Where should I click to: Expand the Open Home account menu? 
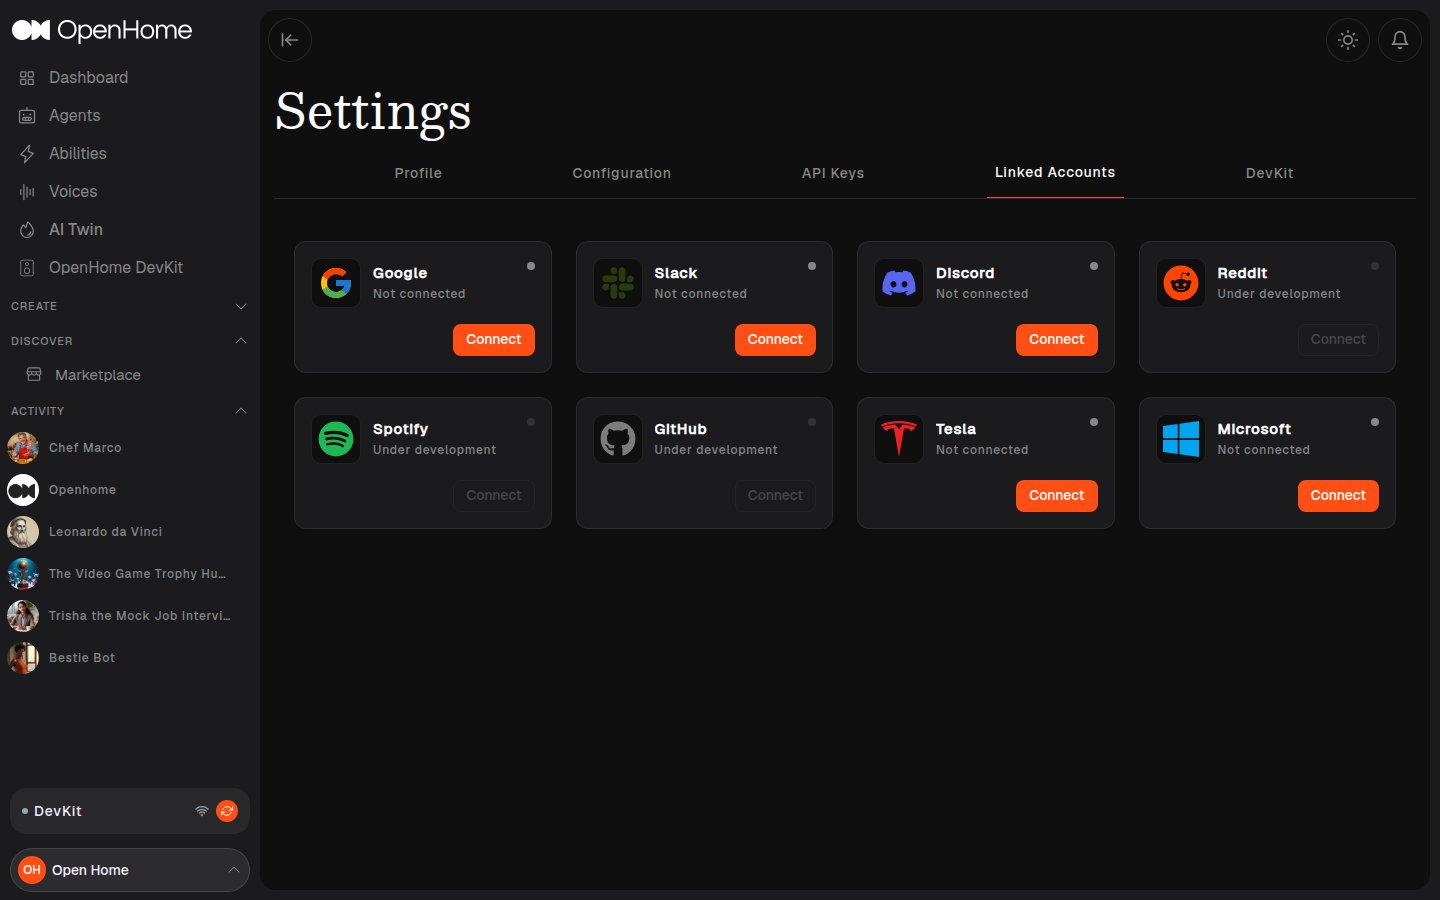[130, 870]
